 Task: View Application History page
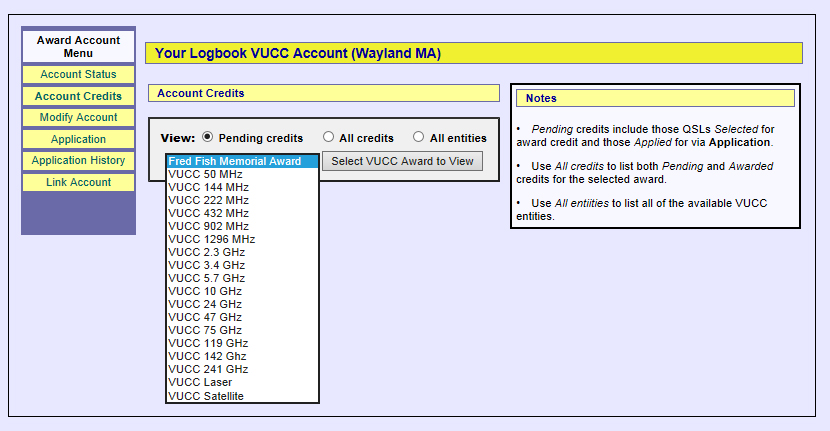pyautogui.click(x=78, y=161)
